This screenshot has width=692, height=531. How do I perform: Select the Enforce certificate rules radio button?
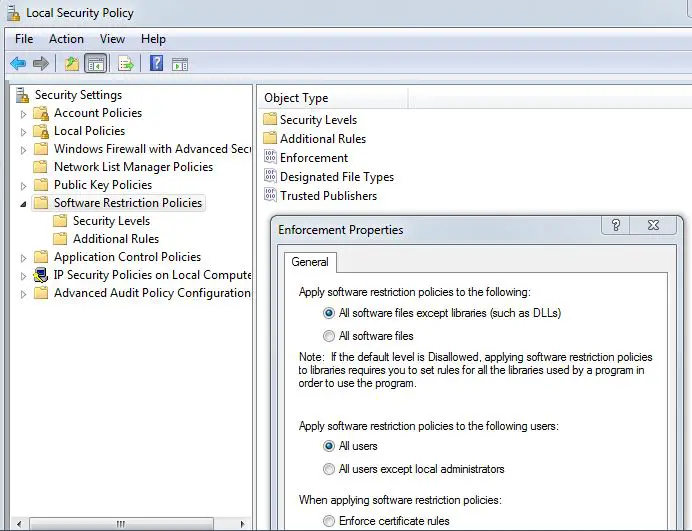pos(329,521)
